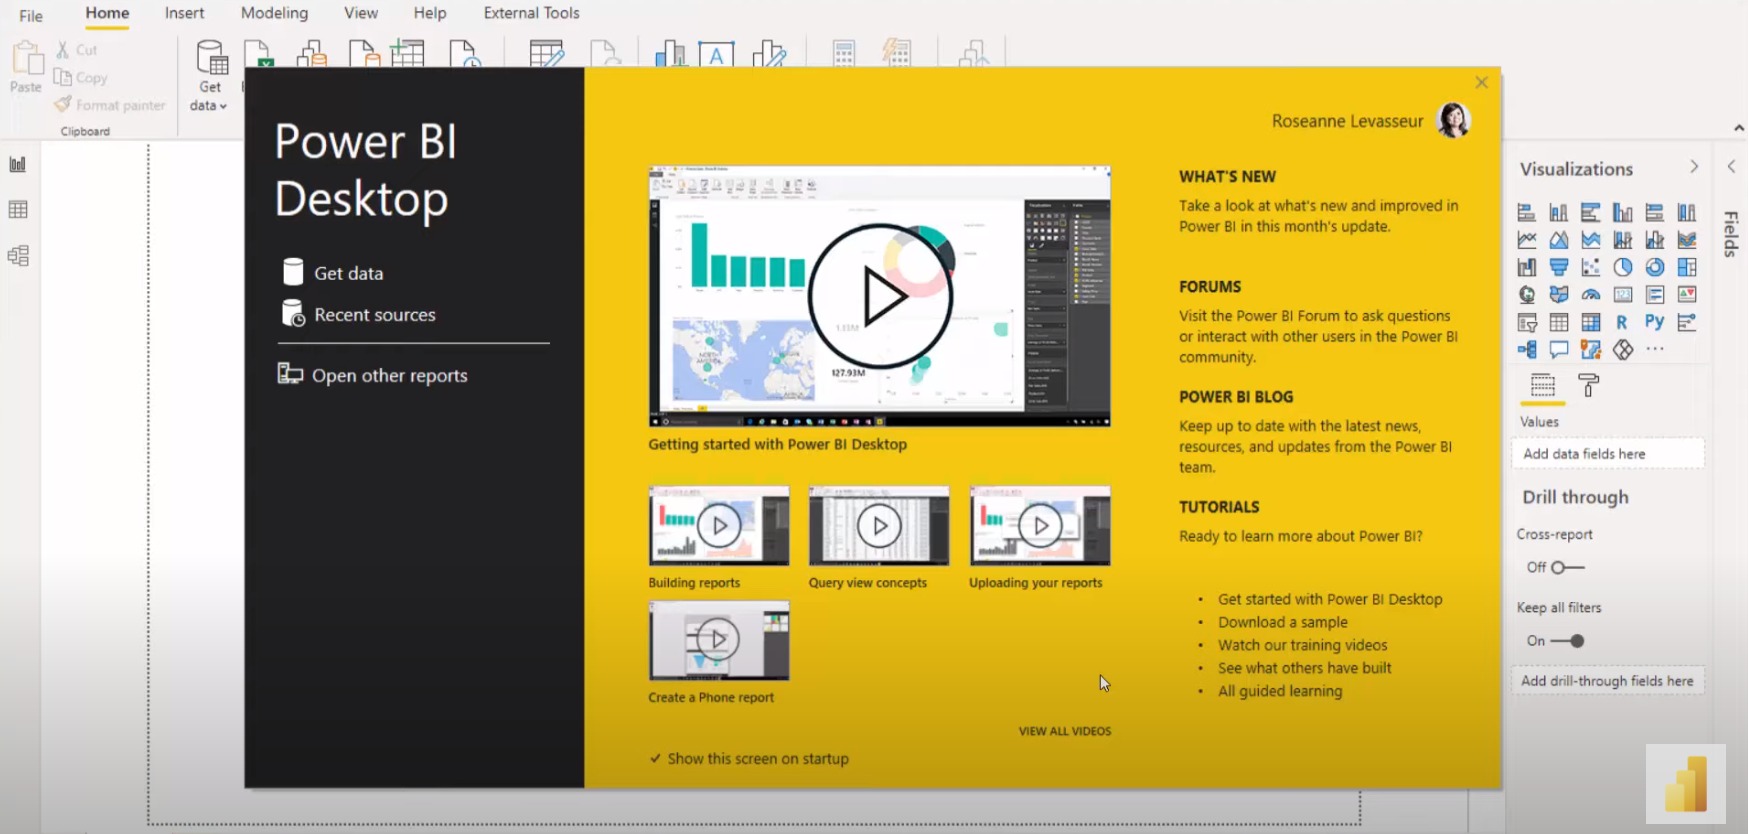Select the Scatter chart visual
Image resolution: width=1748 pixels, height=834 pixels.
[1590, 267]
